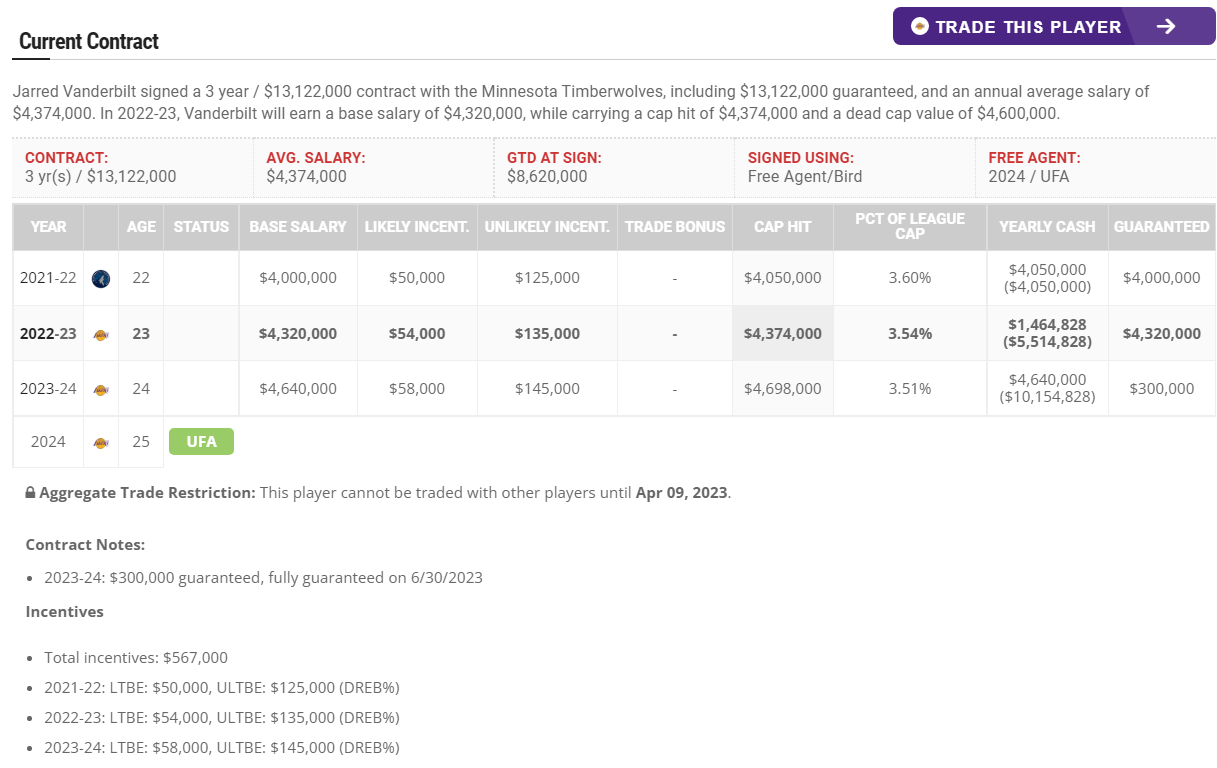Screen dimensions: 1217x768
Task: Click the Signed Using Free Agent/Bird box
Action: coord(854,167)
